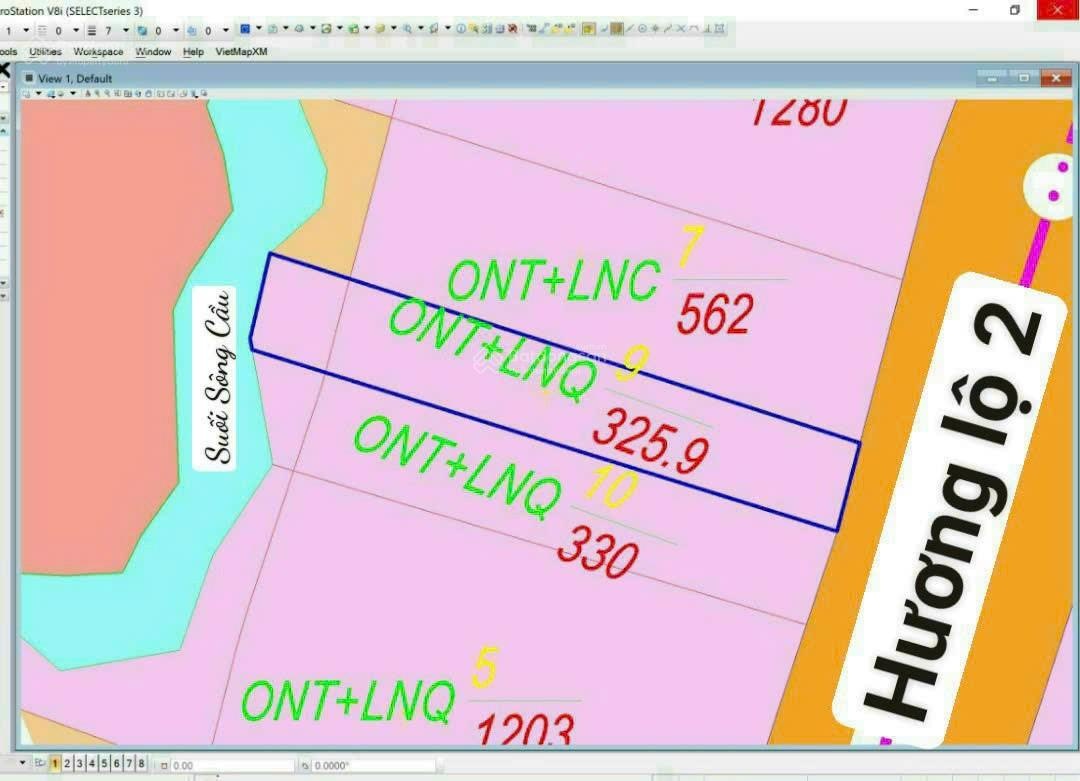This screenshot has height=781, width=1080.
Task: Click the view attributes icon in View 1 toolbar
Action: click(27, 94)
